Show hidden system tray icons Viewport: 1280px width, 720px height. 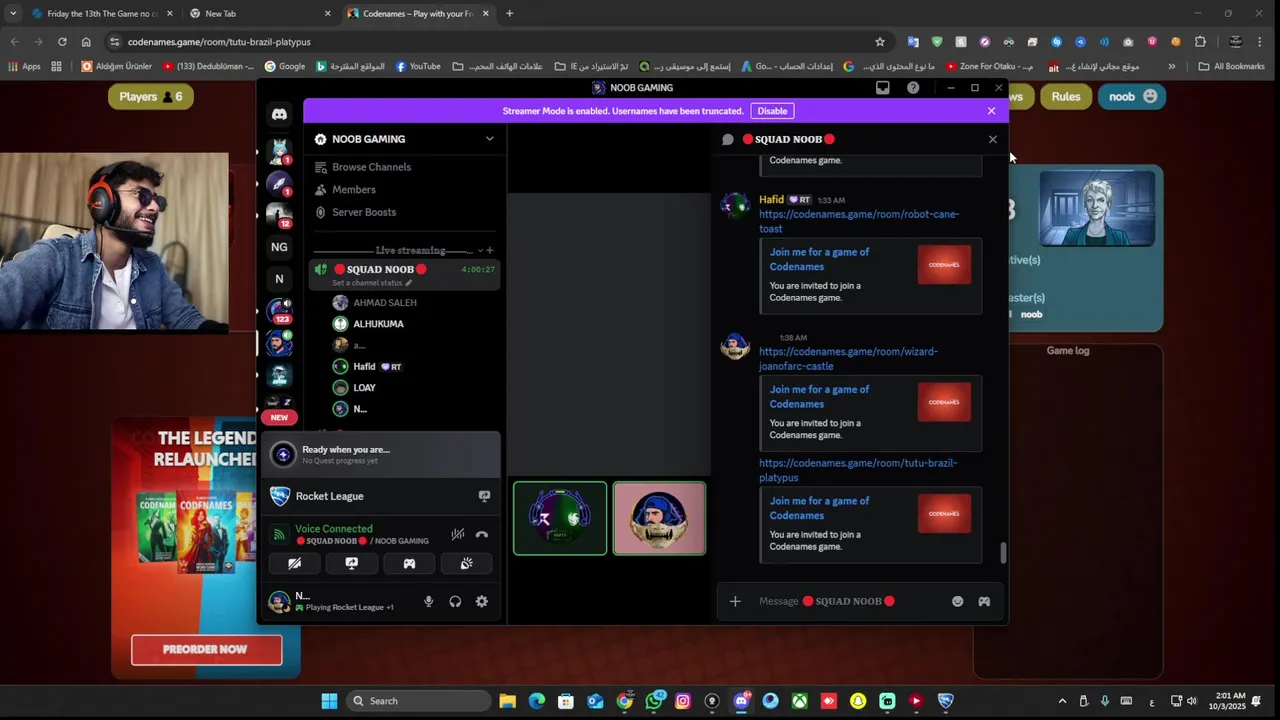click(1062, 701)
